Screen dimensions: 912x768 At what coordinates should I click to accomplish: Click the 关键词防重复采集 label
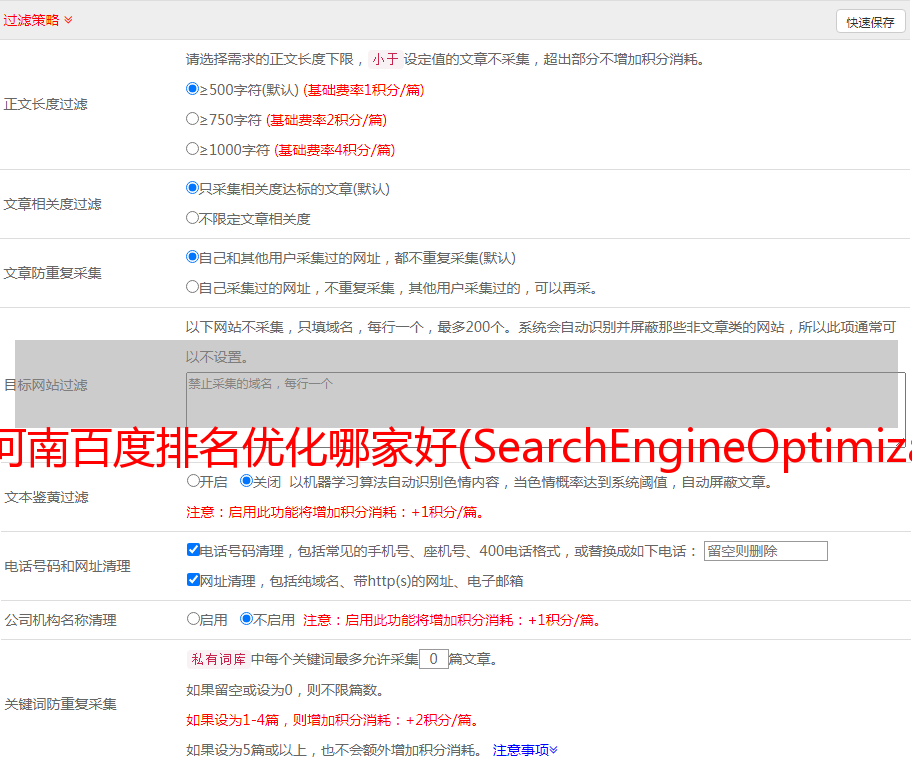click(60, 704)
